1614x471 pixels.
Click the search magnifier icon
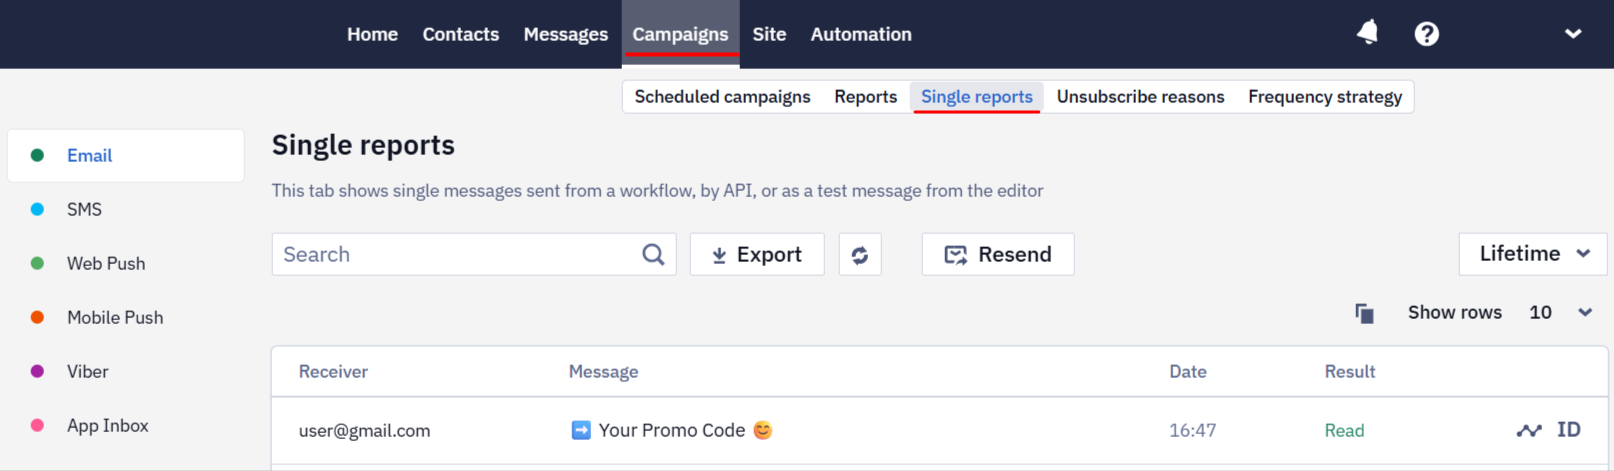(x=653, y=255)
